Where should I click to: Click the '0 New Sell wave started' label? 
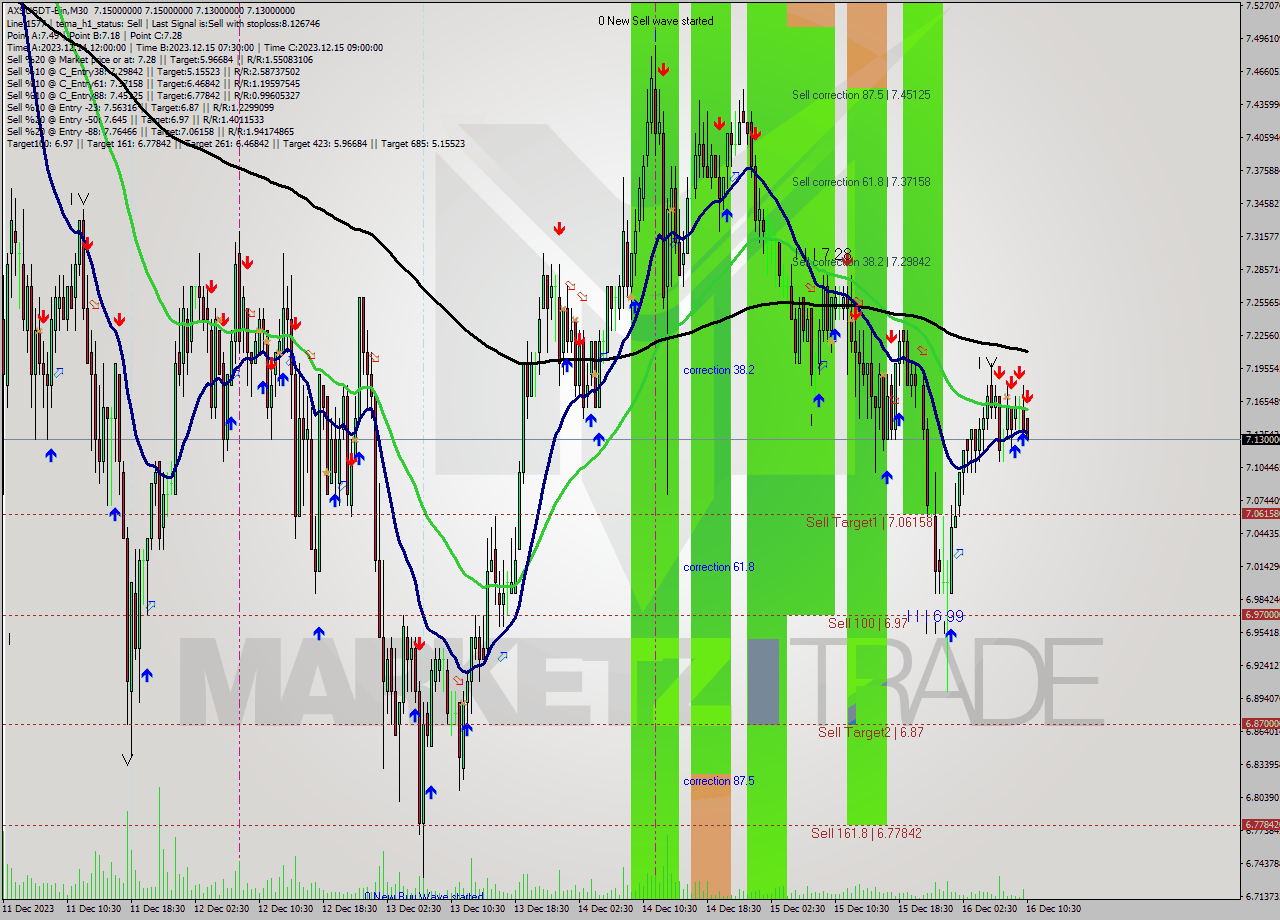[x=656, y=21]
